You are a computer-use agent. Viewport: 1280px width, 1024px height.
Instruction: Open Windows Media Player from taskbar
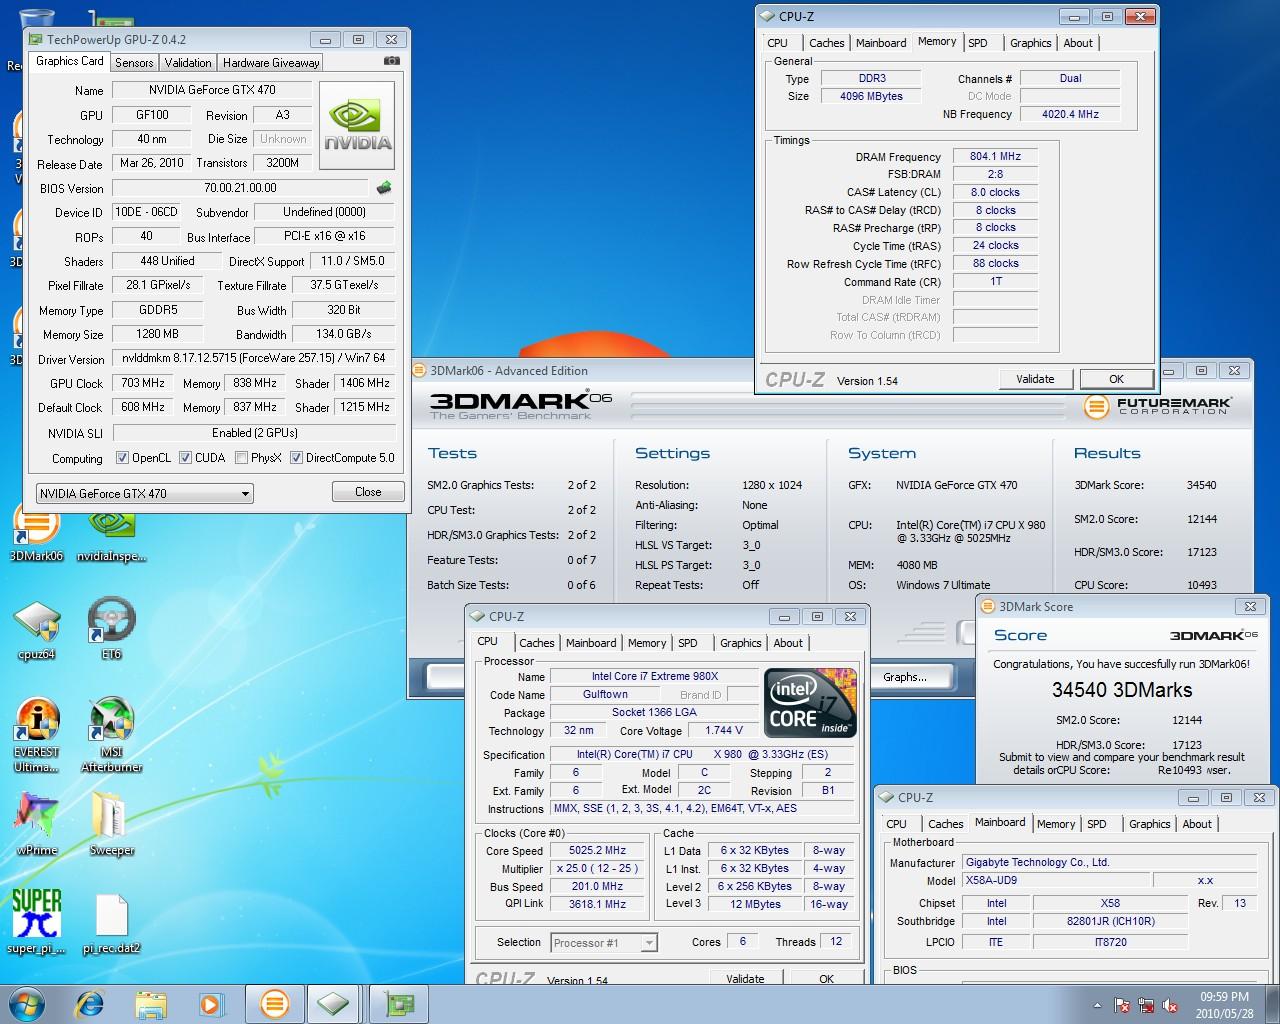(x=211, y=1003)
